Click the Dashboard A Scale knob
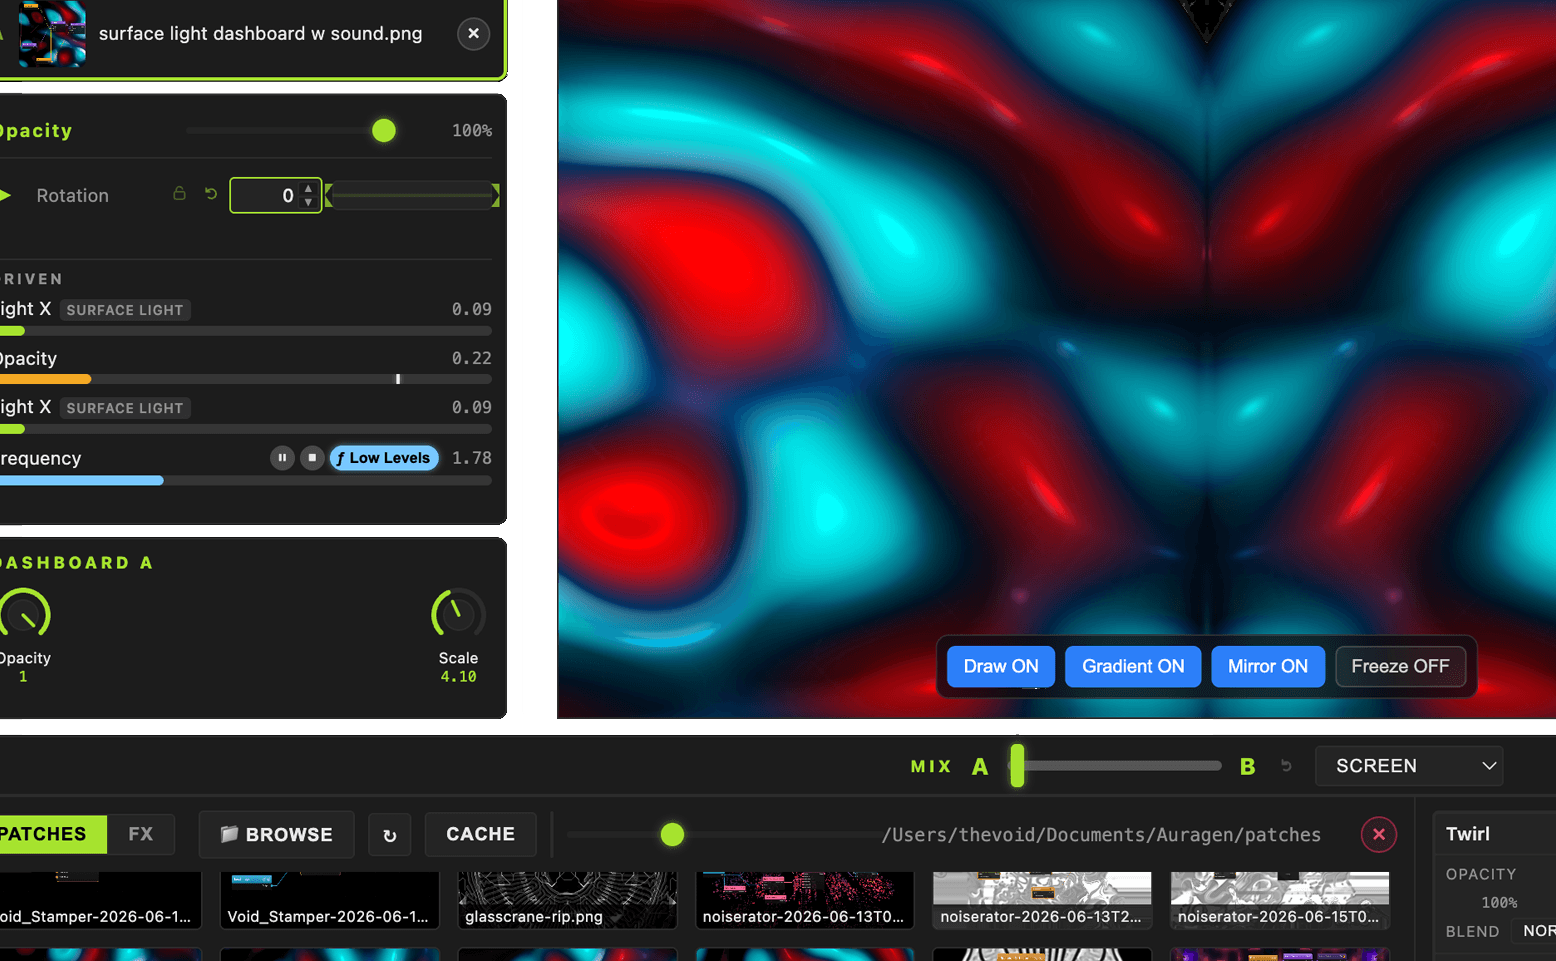The height and width of the screenshot is (961, 1556). pyautogui.click(x=458, y=614)
